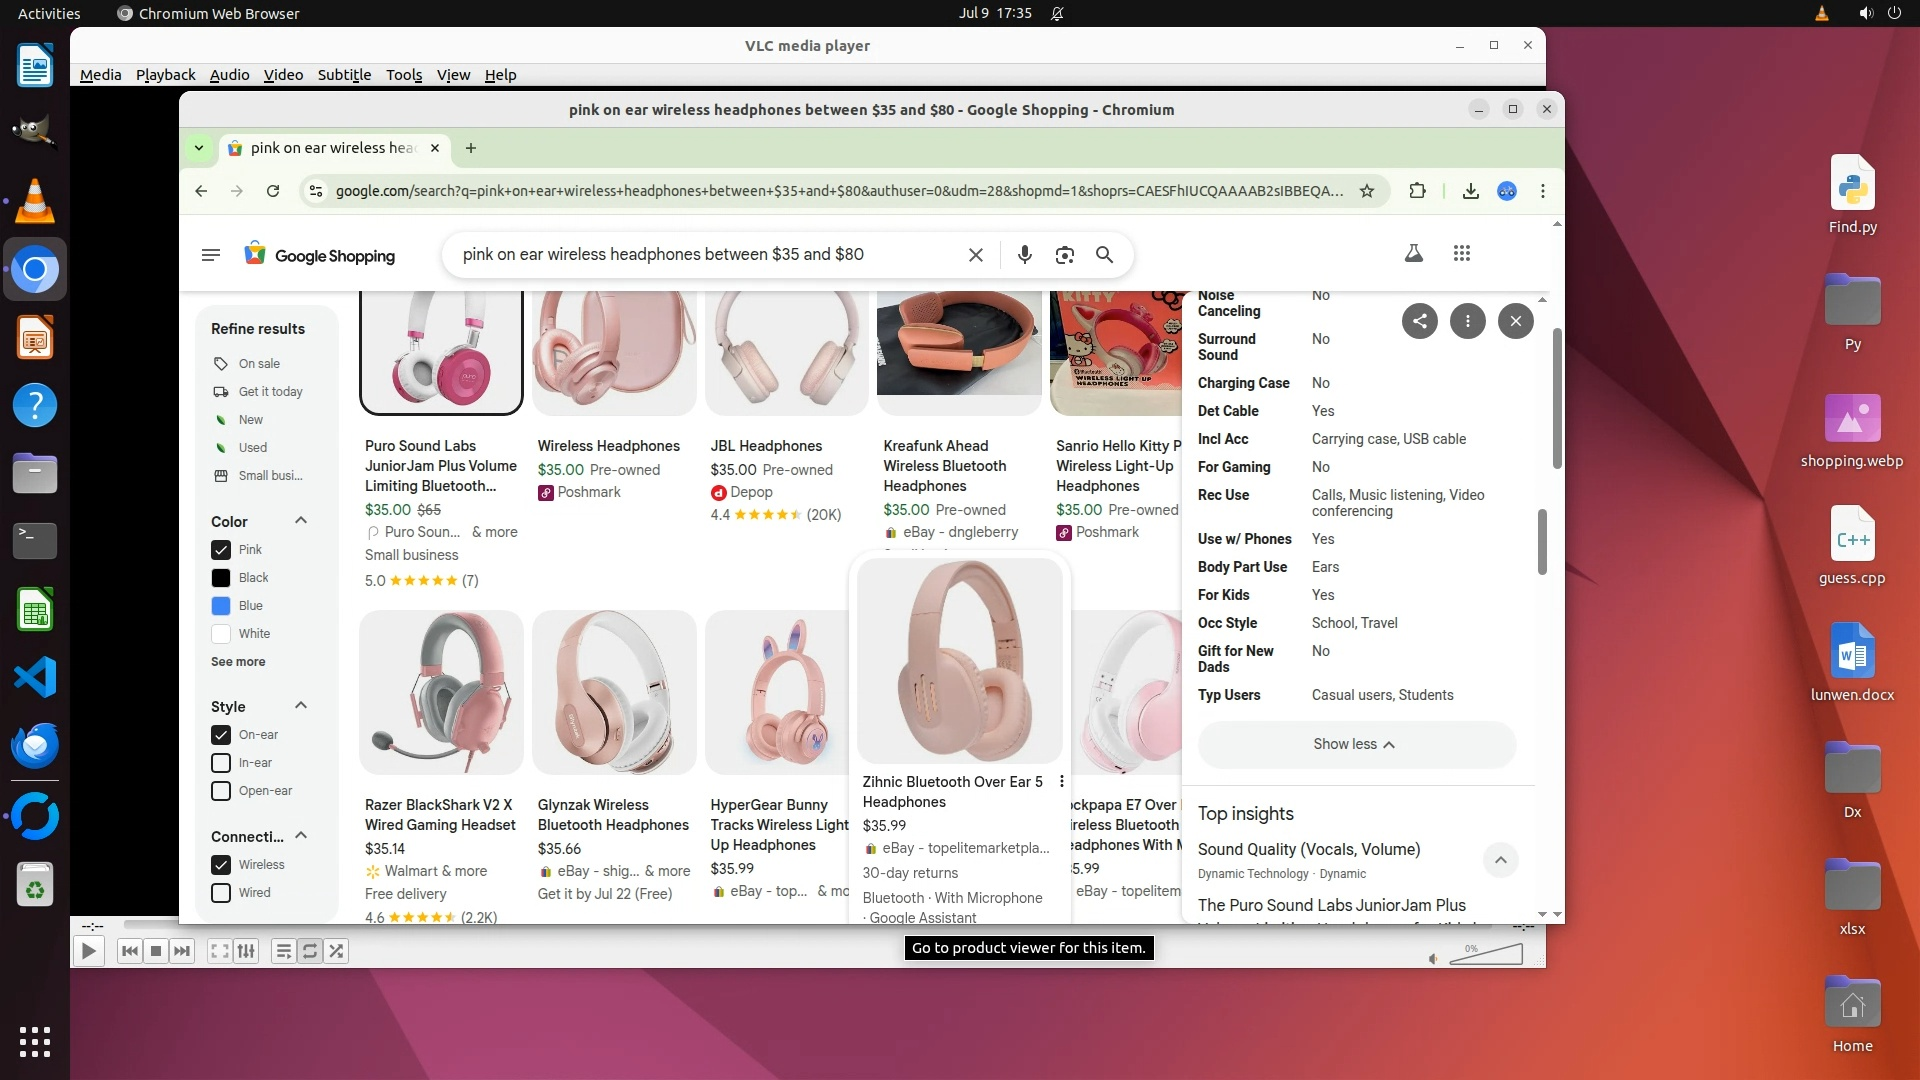Open the VLC Playback menu
The width and height of the screenshot is (1920, 1080).
(x=165, y=75)
